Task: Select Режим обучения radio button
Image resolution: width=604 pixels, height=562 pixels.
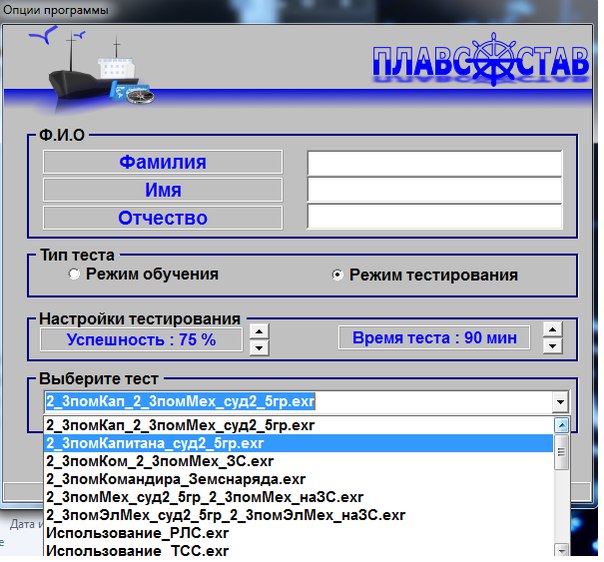Action: 74,274
